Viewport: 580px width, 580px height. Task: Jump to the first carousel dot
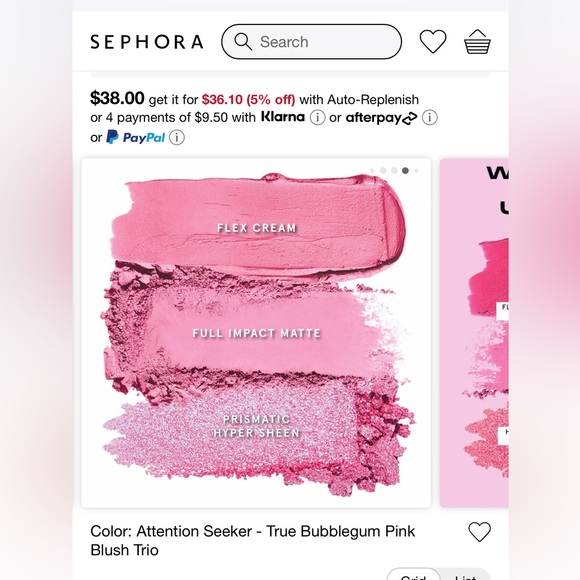(x=372, y=171)
